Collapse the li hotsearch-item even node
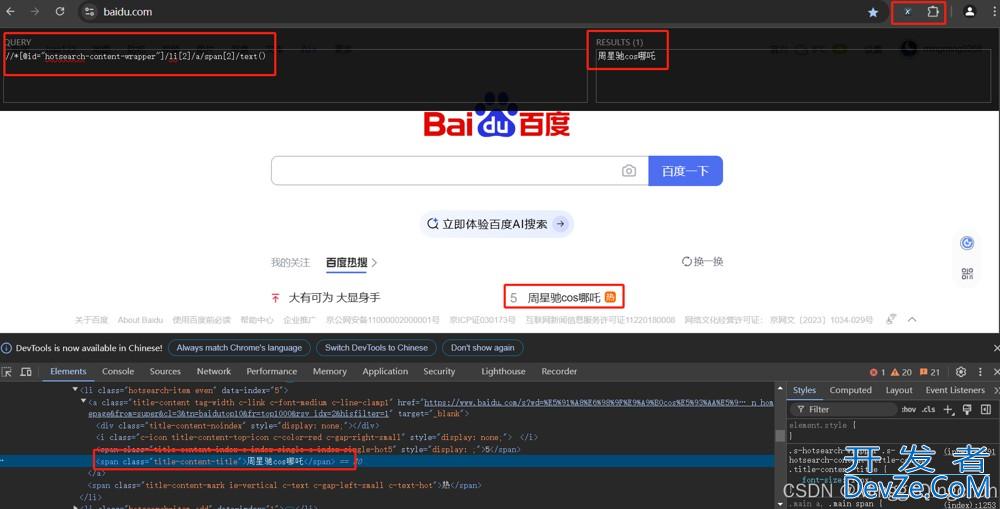Viewport: 1000px width, 509px height. 75,390
